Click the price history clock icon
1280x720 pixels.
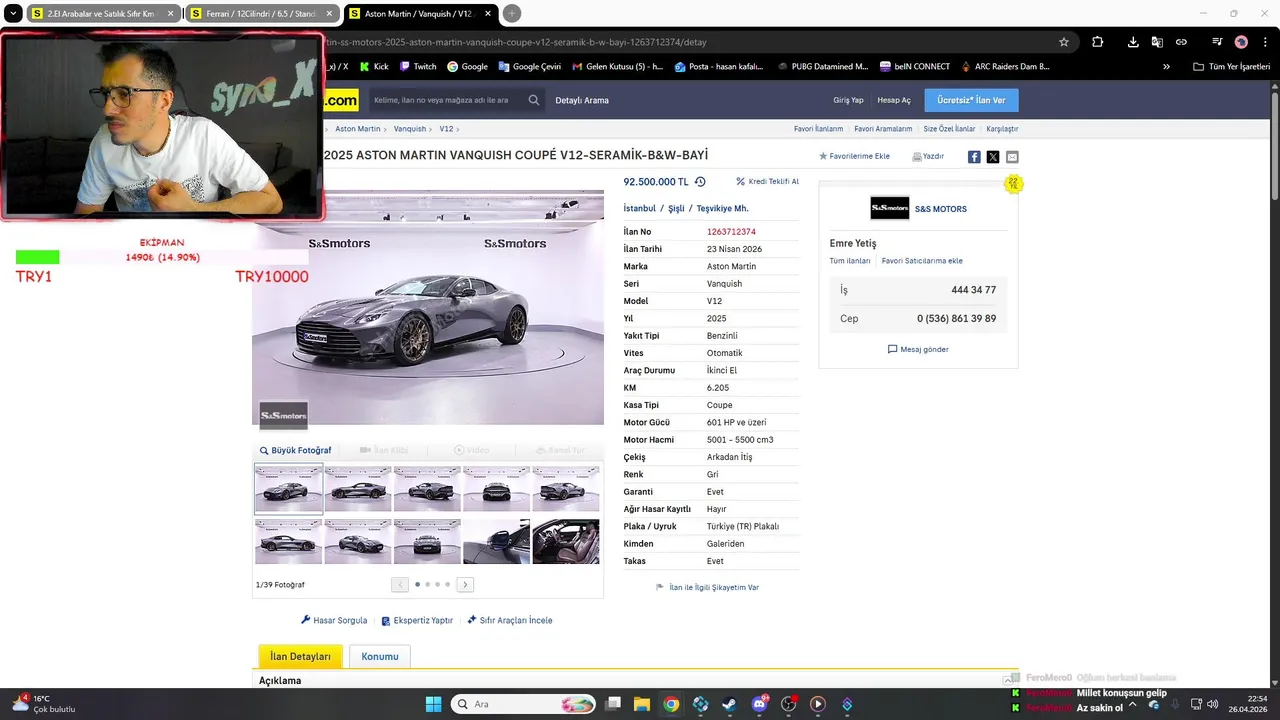700,182
